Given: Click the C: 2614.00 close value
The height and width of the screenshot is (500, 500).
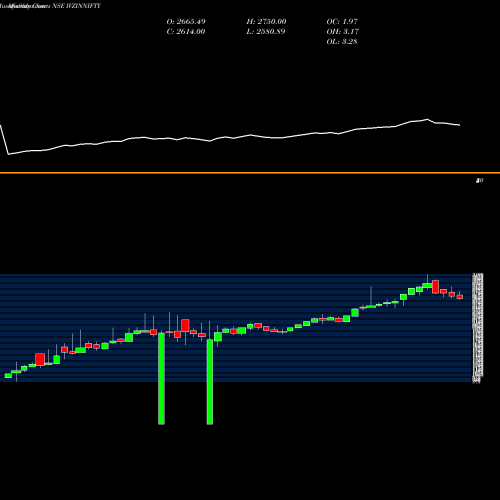Looking at the screenshot, I should click(x=186, y=32).
